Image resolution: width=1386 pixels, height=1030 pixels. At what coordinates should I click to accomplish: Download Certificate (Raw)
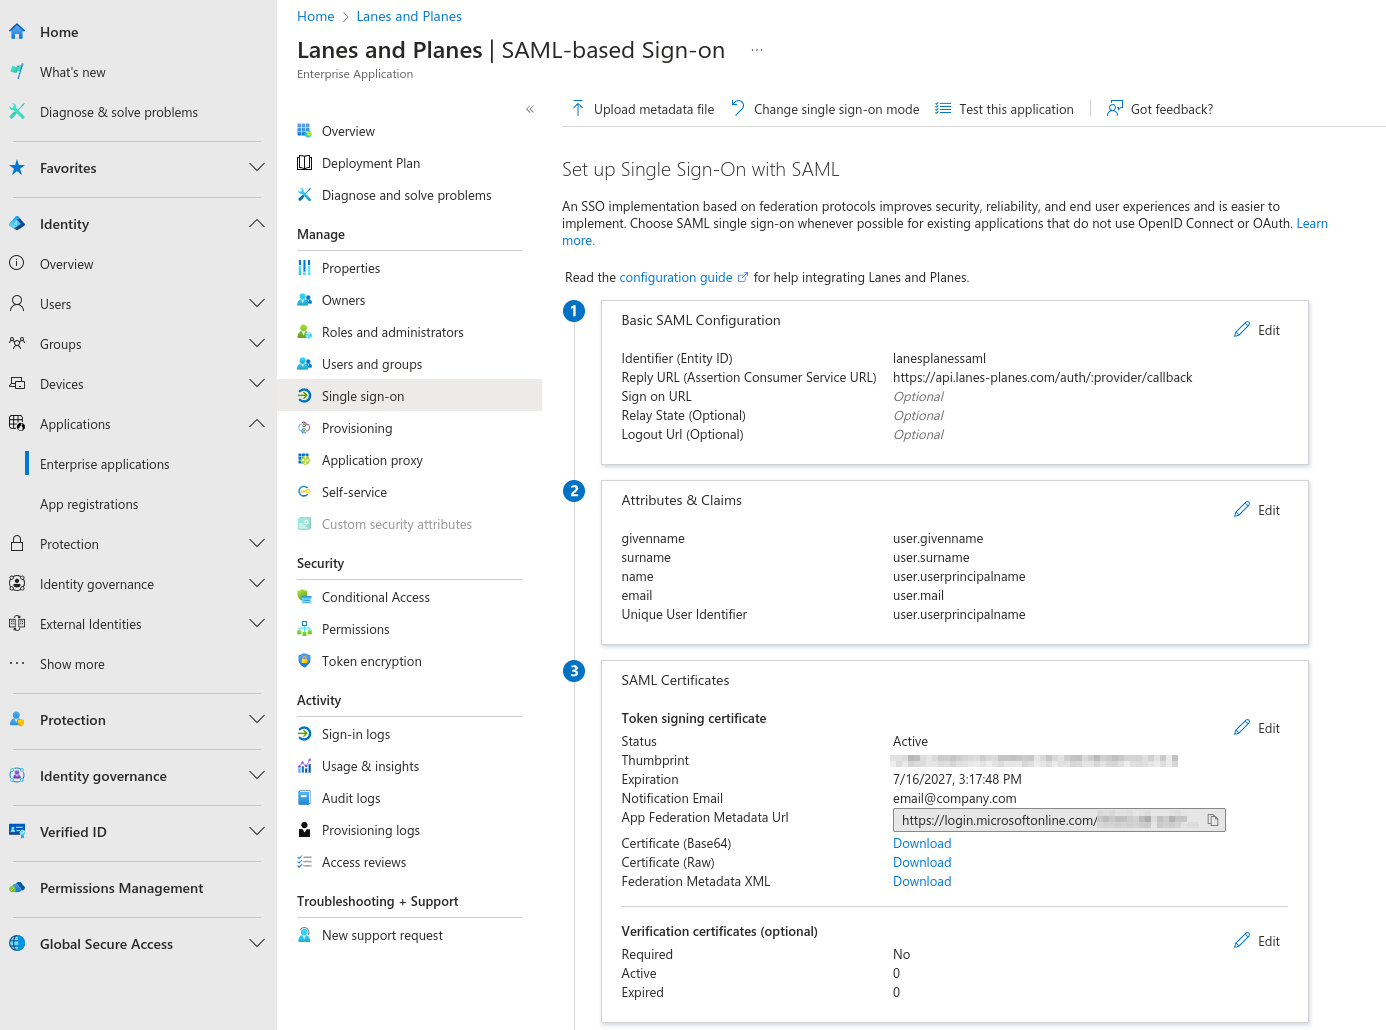[x=922, y=862]
